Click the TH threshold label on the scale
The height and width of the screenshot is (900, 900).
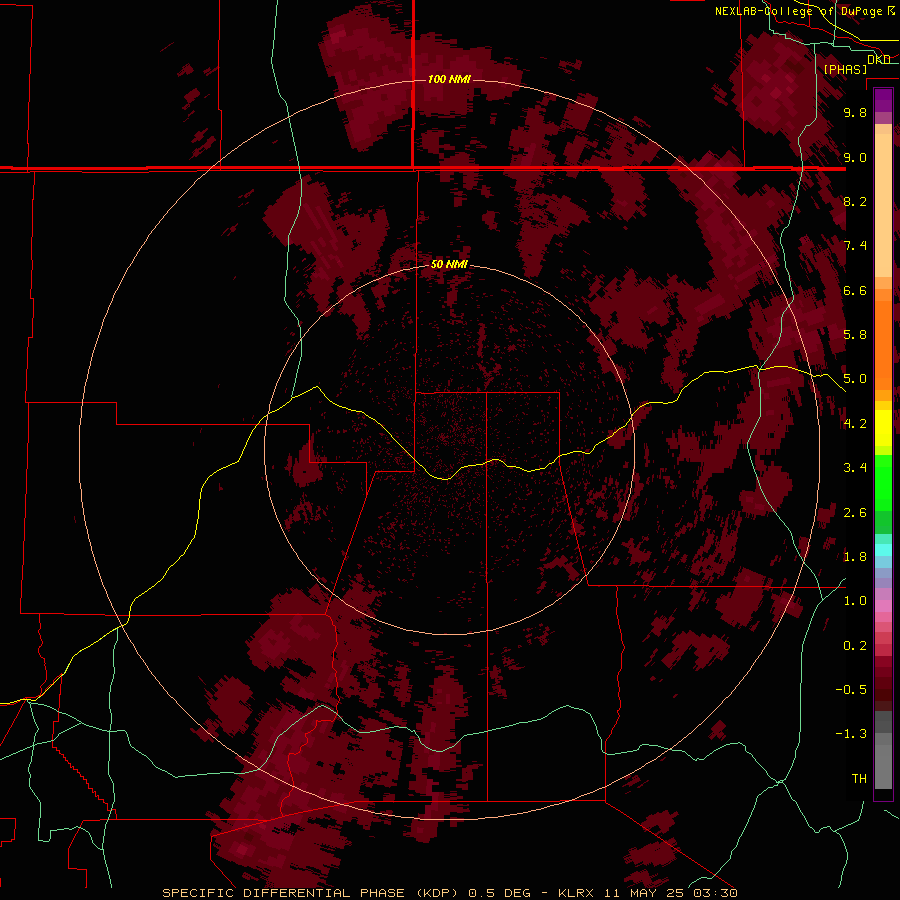pos(859,779)
